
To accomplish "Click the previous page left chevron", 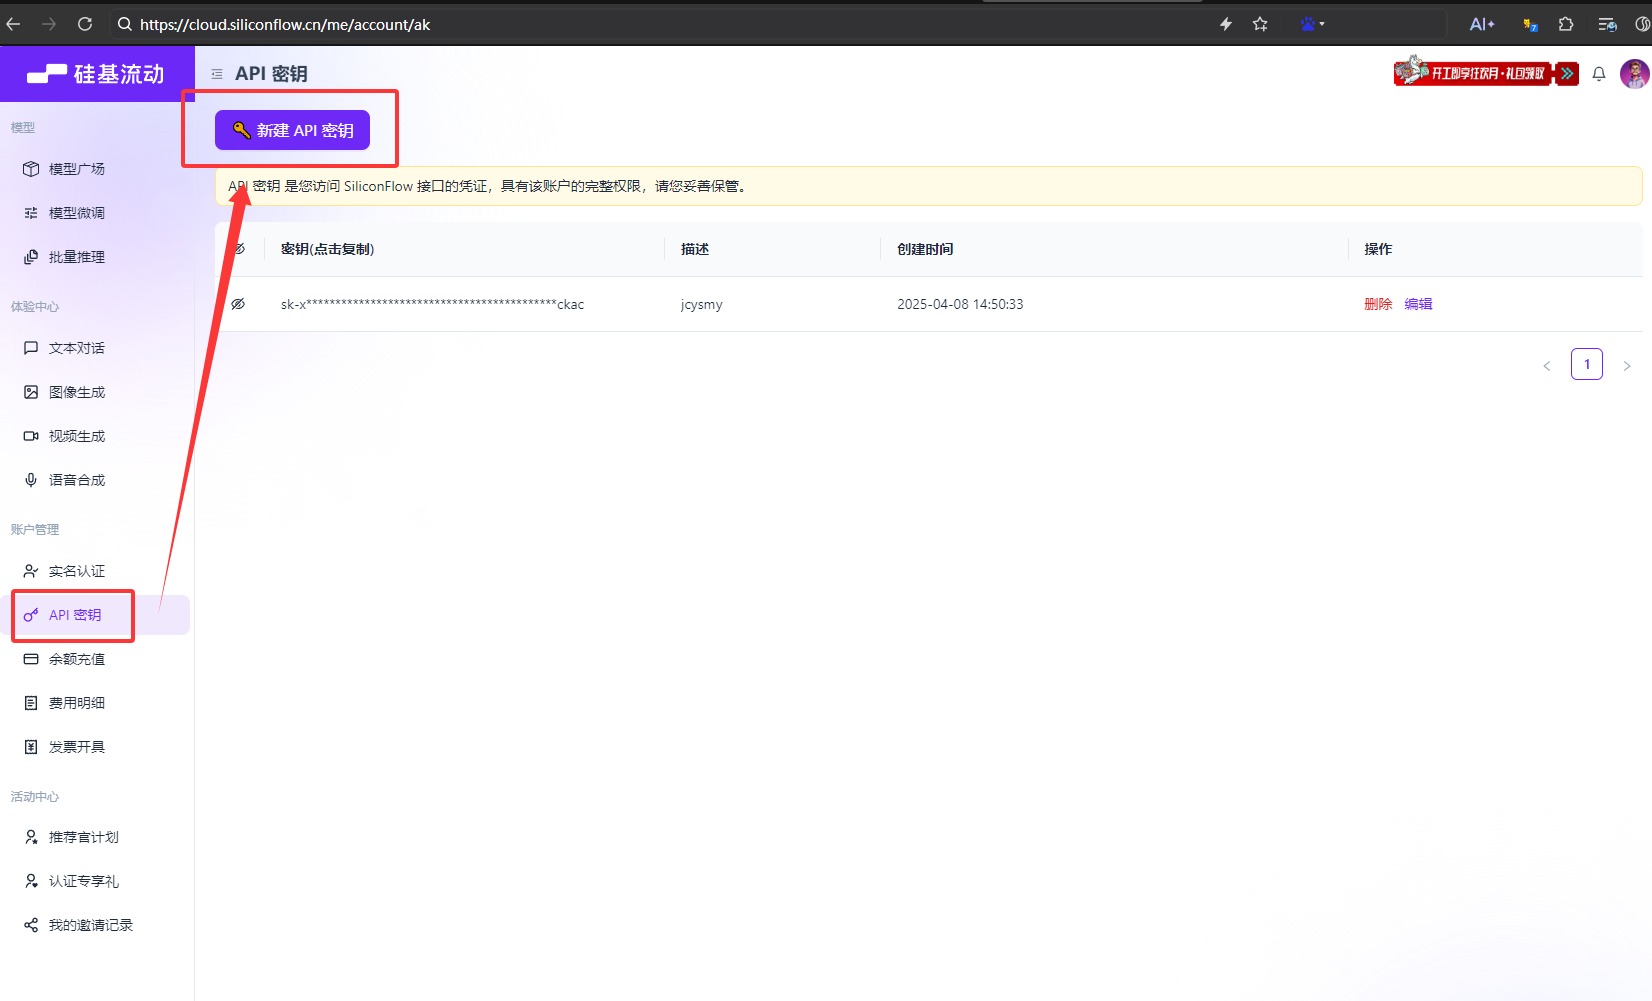I will pyautogui.click(x=1547, y=365).
